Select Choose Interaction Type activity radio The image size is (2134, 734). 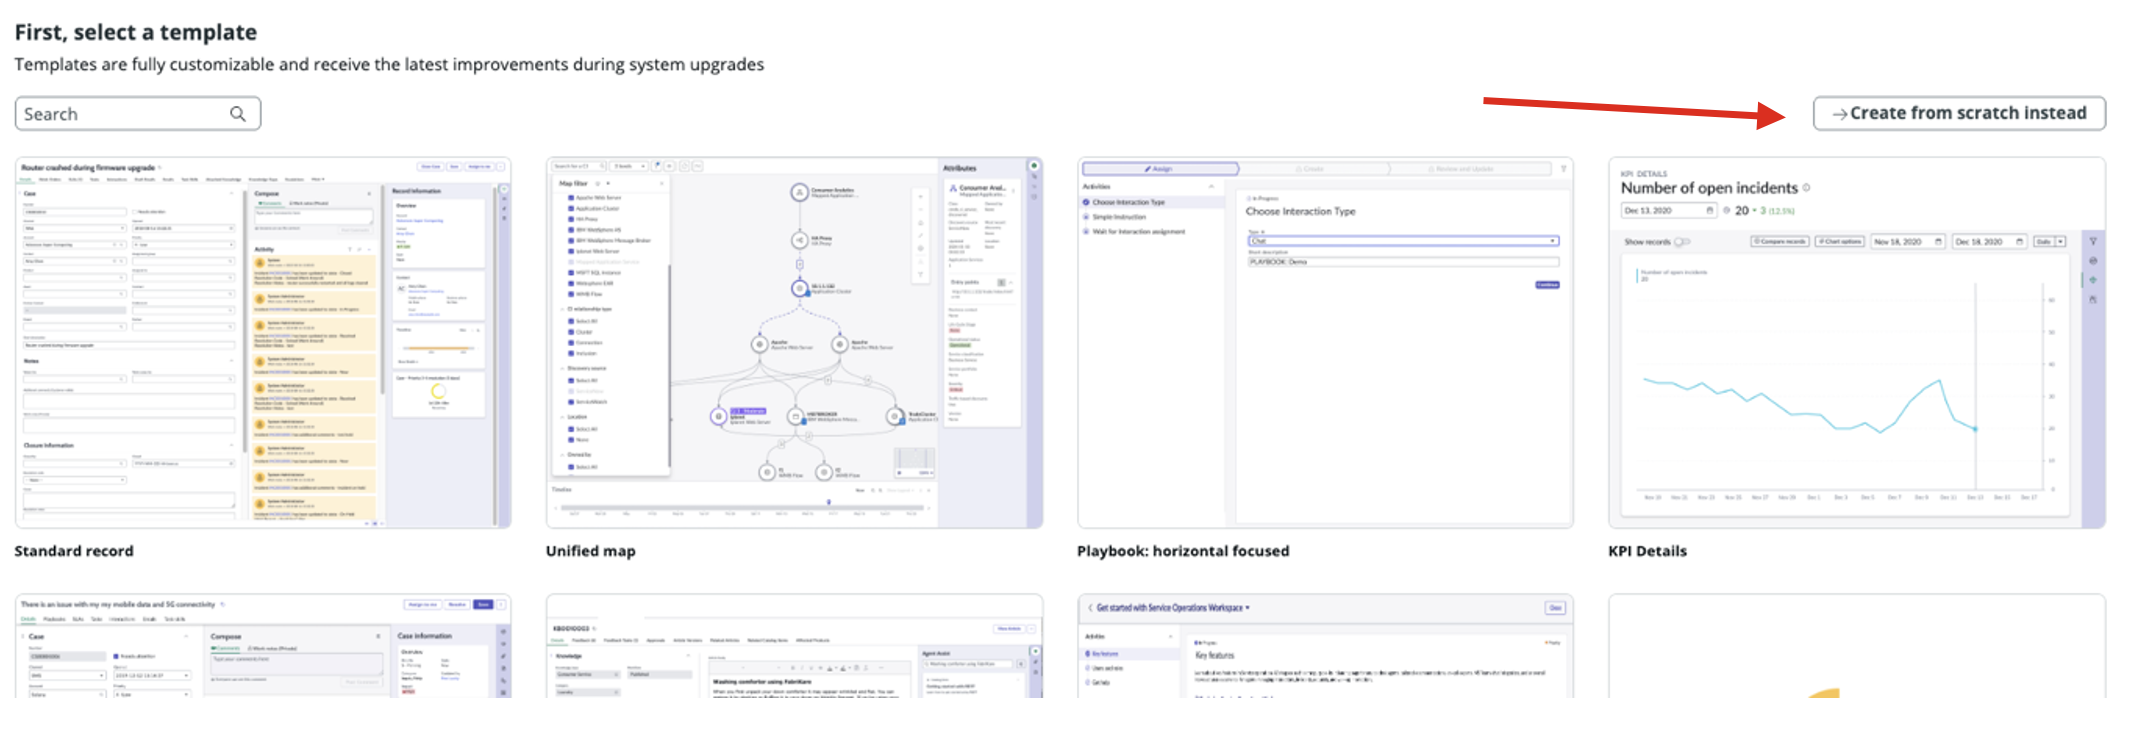click(x=1087, y=202)
